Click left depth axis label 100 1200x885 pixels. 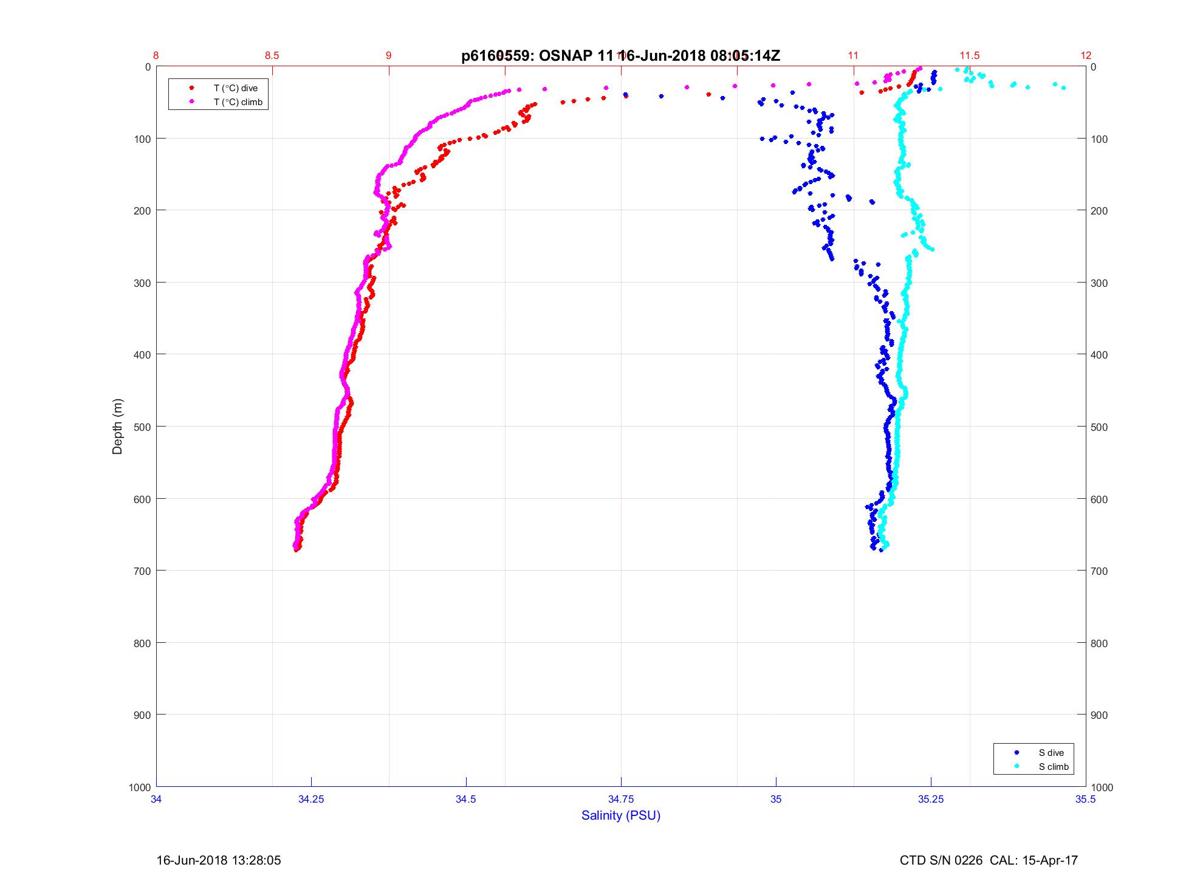142,139
